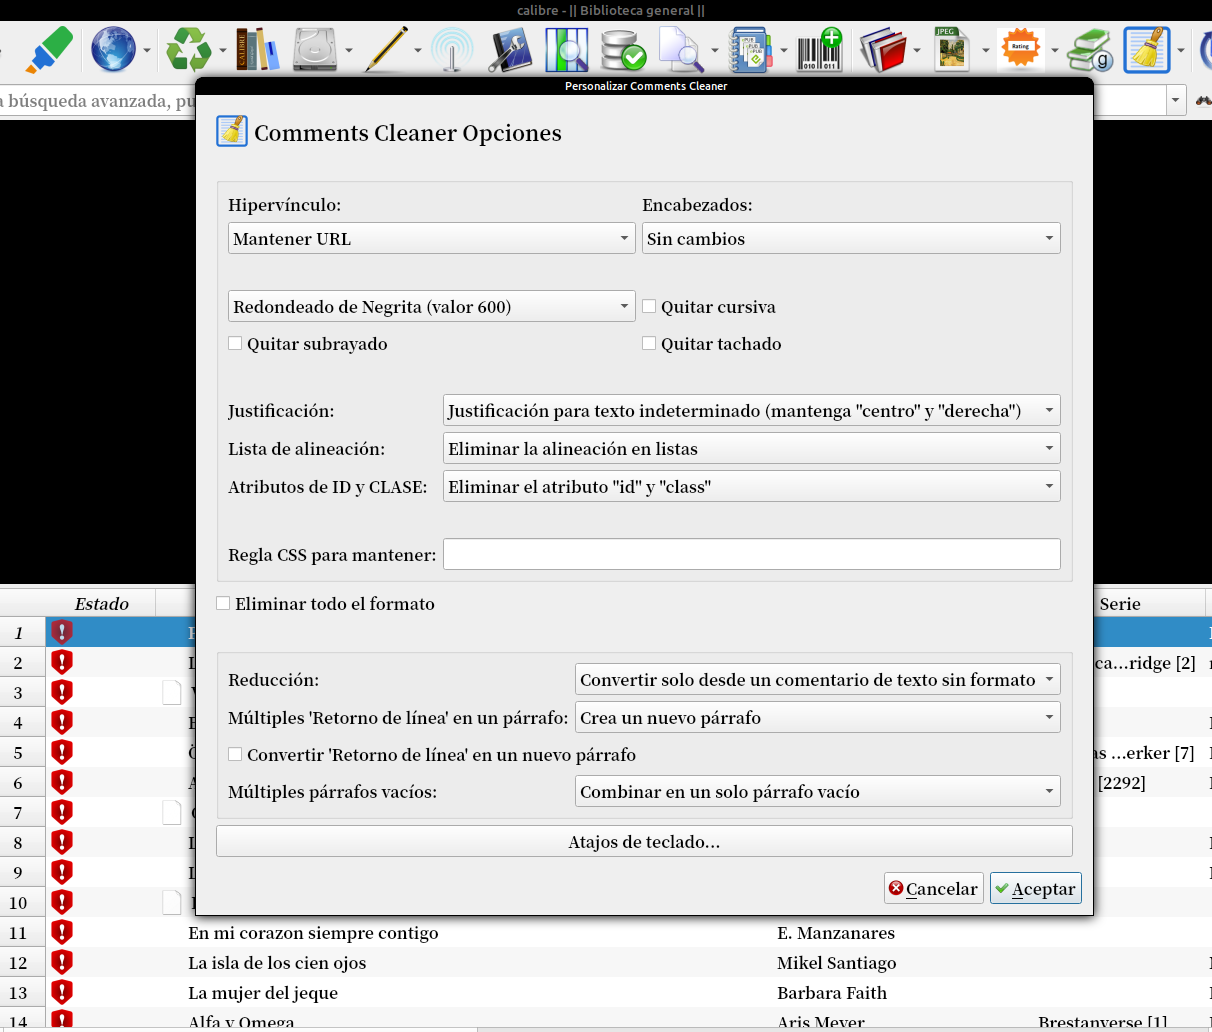Screen dimensions: 1212x1032
Task: Open the Justificación dropdown
Action: coord(752,410)
